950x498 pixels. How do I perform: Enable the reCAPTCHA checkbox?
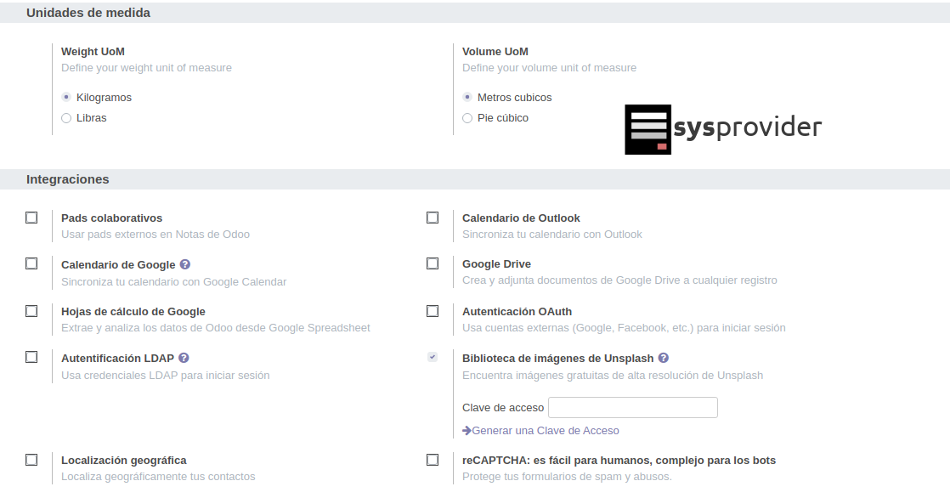(432, 460)
